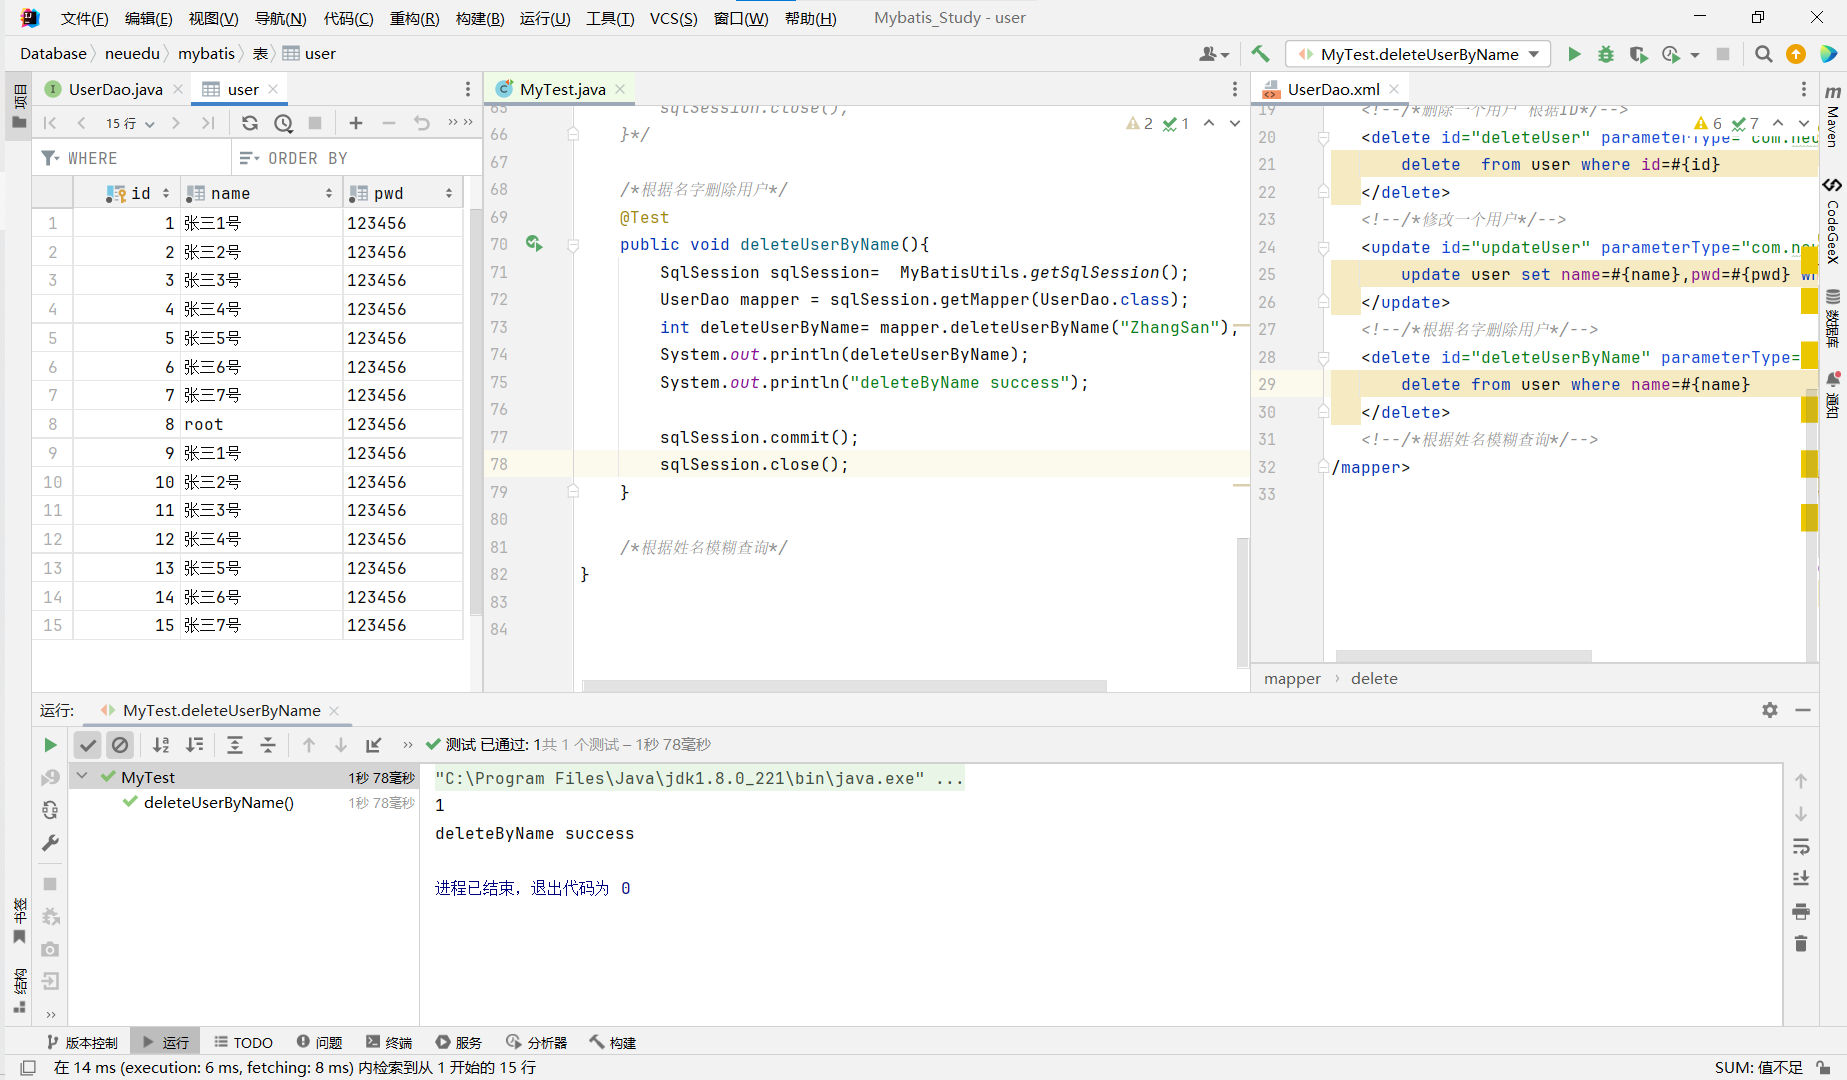This screenshot has width=1847, height=1080.
Task: Open the 终端 terminal tool window
Action: click(389, 1042)
